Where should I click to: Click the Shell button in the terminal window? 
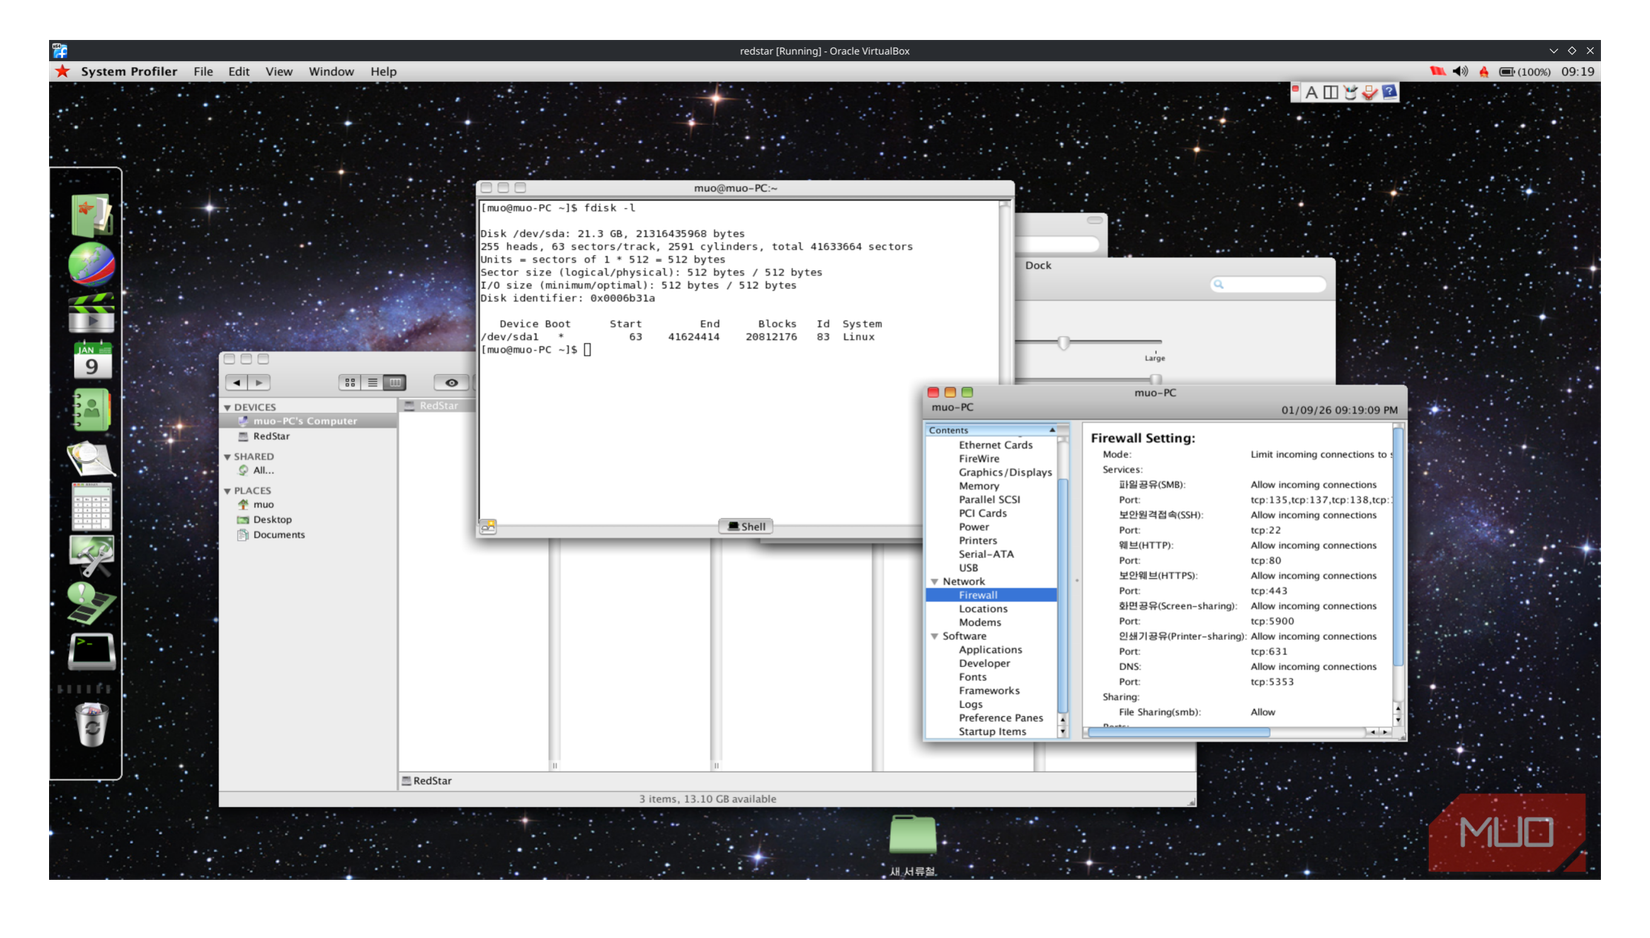(746, 526)
